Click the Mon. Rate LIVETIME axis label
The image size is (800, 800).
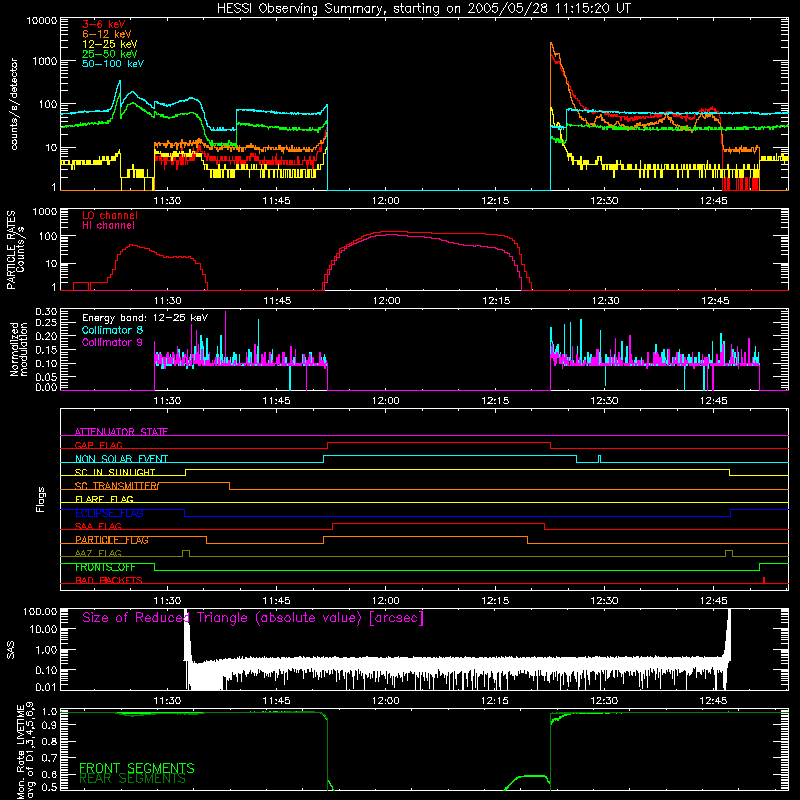click(25, 751)
